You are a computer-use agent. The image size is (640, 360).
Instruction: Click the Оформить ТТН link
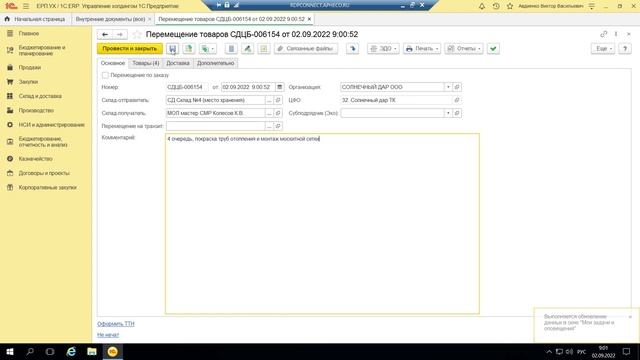(x=116, y=324)
